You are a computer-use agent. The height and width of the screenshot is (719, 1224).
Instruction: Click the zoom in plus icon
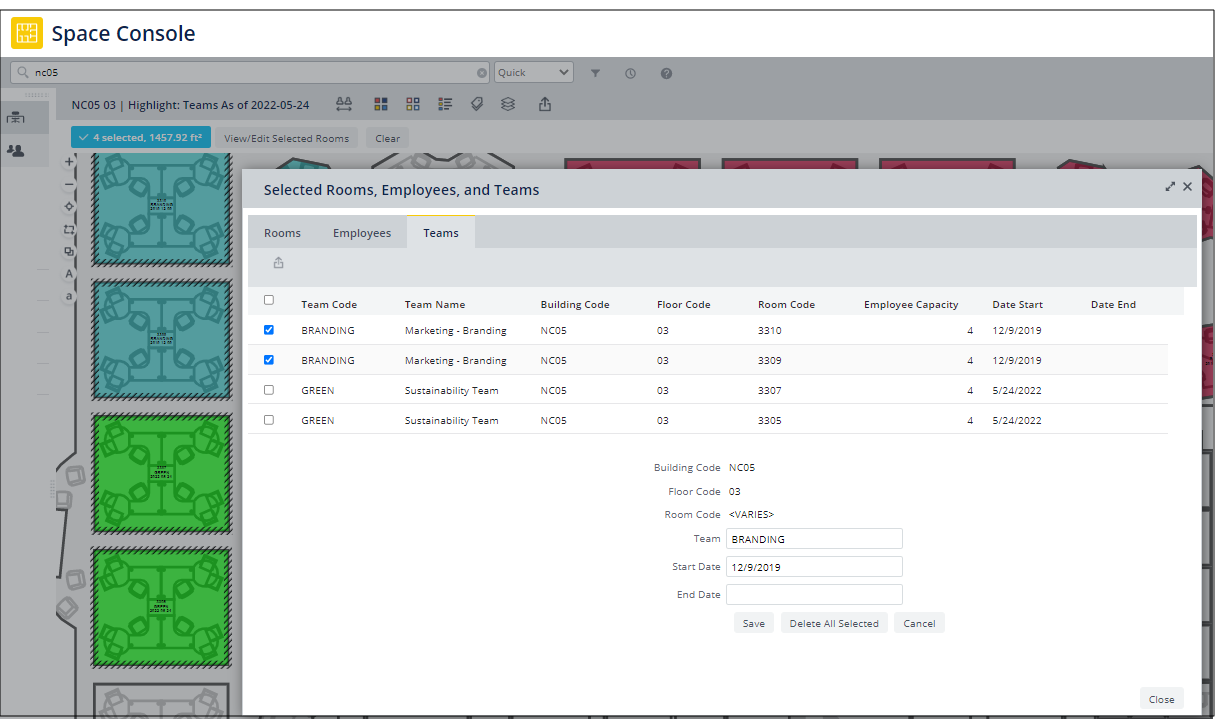click(69, 161)
